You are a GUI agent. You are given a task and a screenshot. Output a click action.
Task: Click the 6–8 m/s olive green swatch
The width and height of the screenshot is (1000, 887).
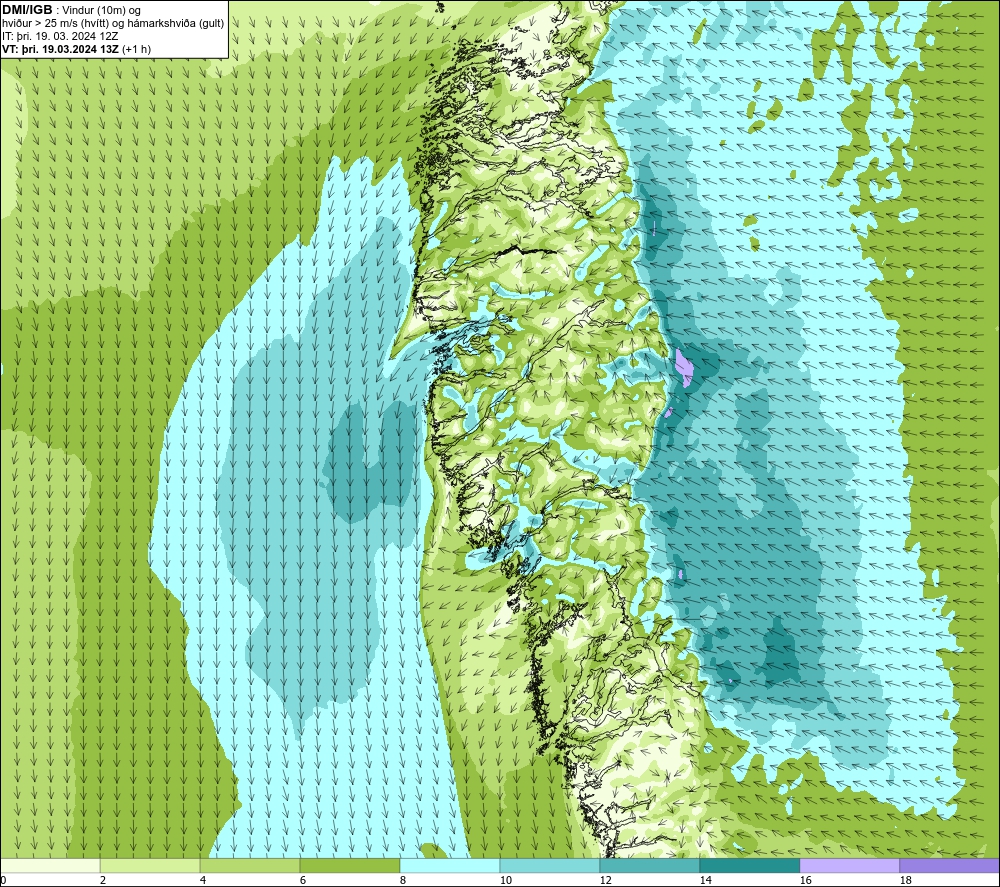click(x=349, y=865)
